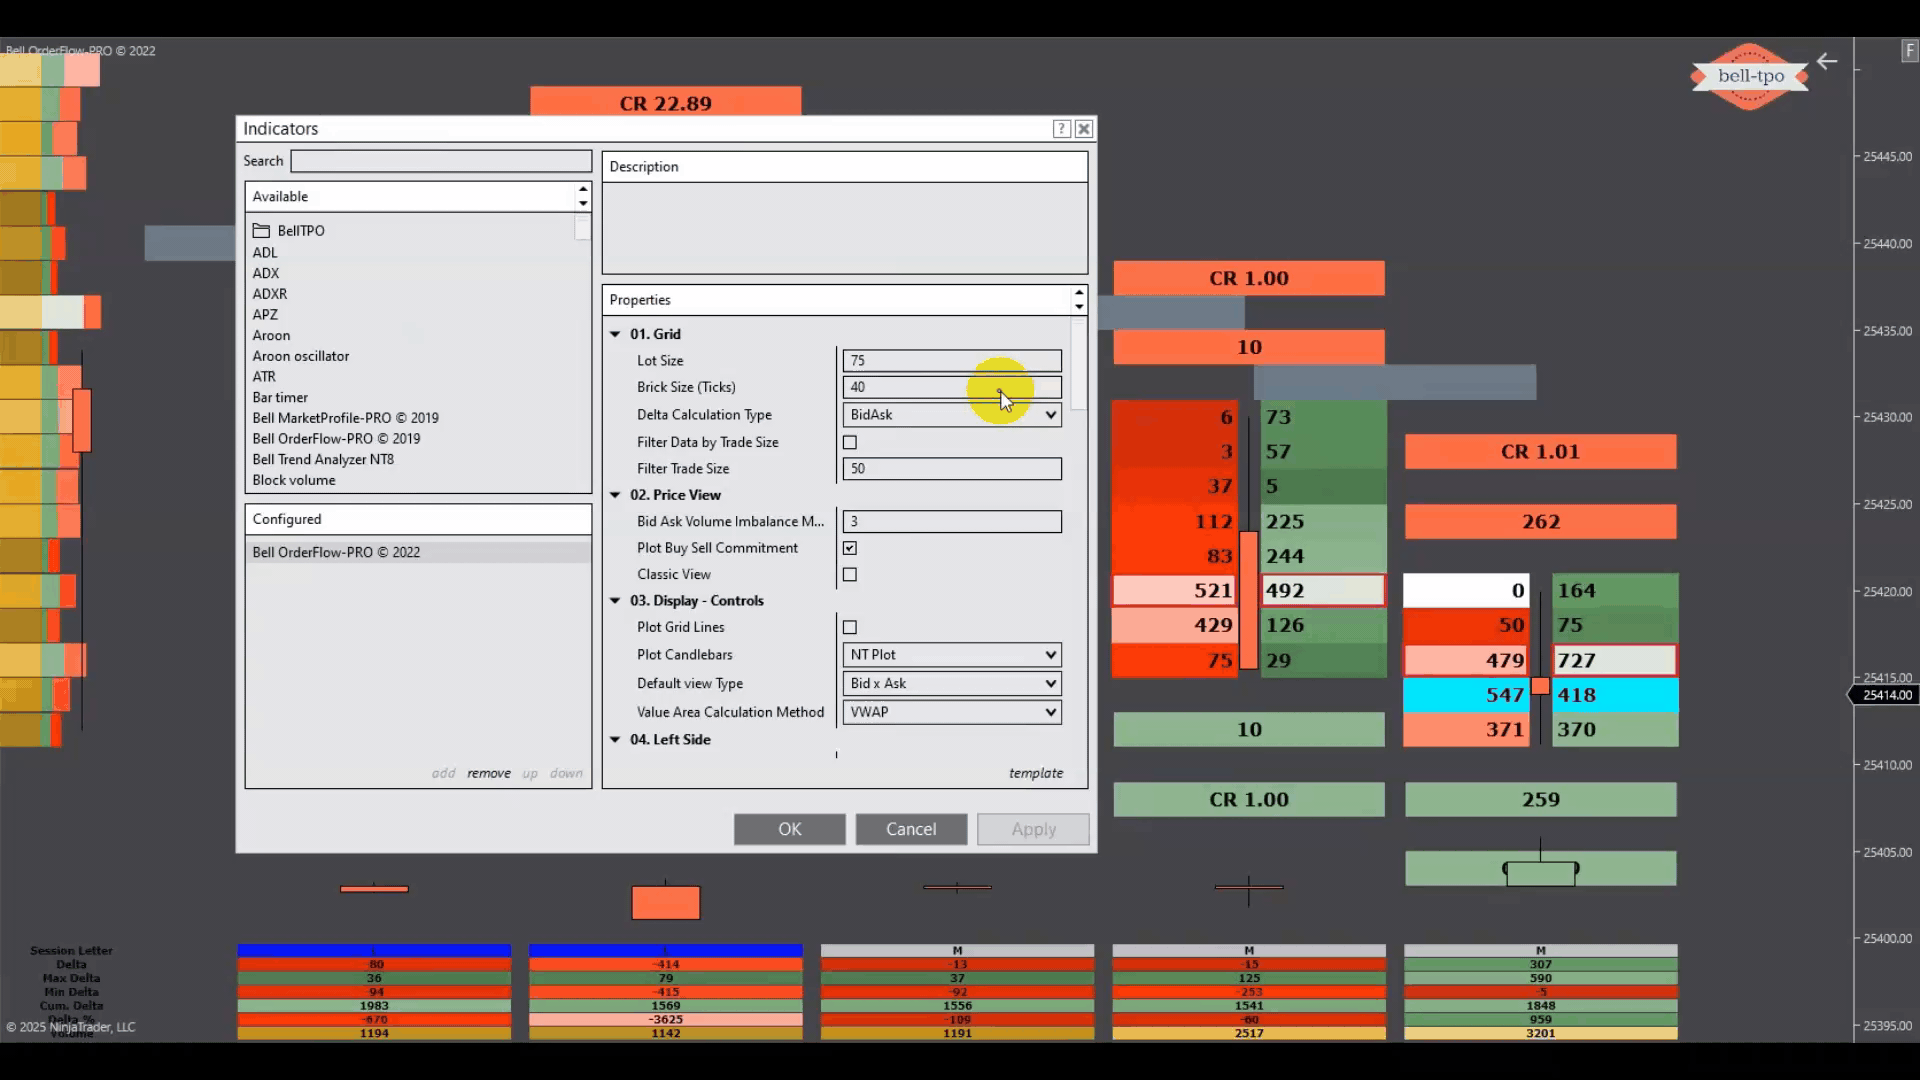Image resolution: width=1920 pixels, height=1080 pixels.
Task: Uncheck Plot Buy Sell Commitment checkbox
Action: tap(850, 548)
